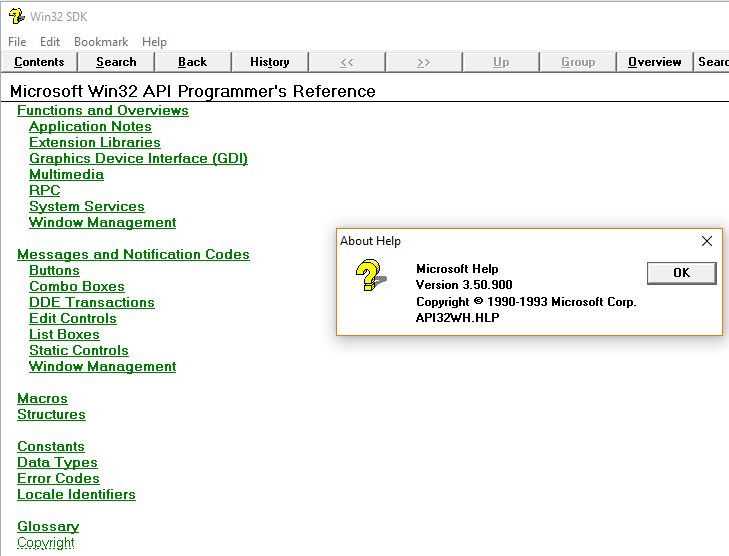Open the Locale Identifiers link

click(x=76, y=494)
